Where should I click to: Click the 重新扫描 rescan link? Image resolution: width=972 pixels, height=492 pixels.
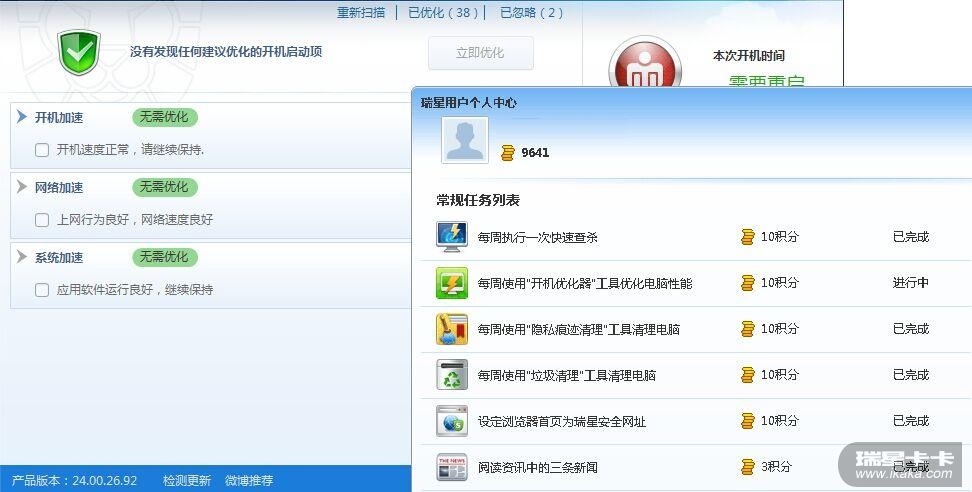pos(361,12)
